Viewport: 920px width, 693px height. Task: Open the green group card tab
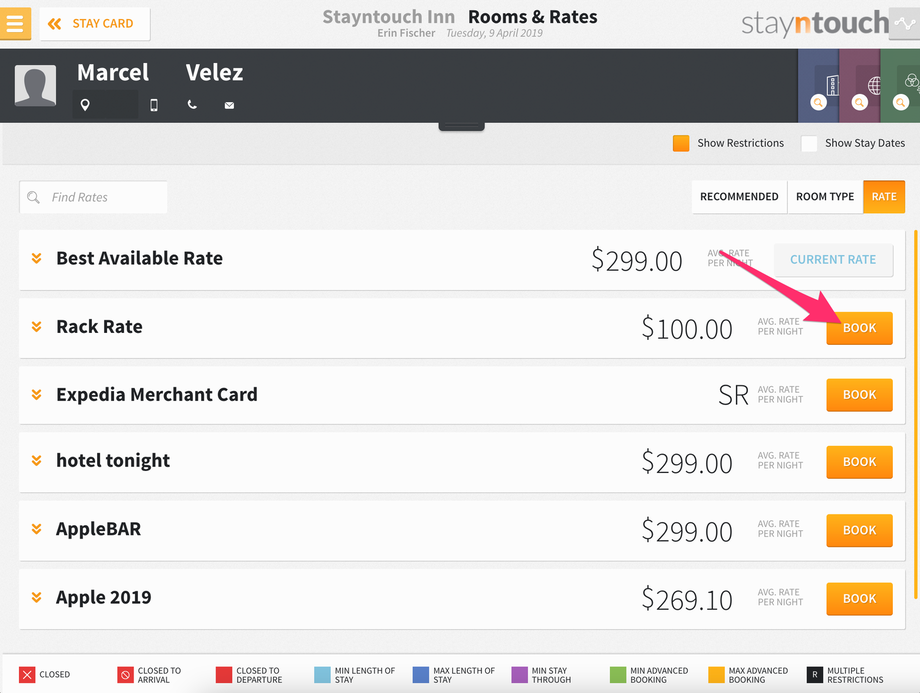tap(900, 86)
